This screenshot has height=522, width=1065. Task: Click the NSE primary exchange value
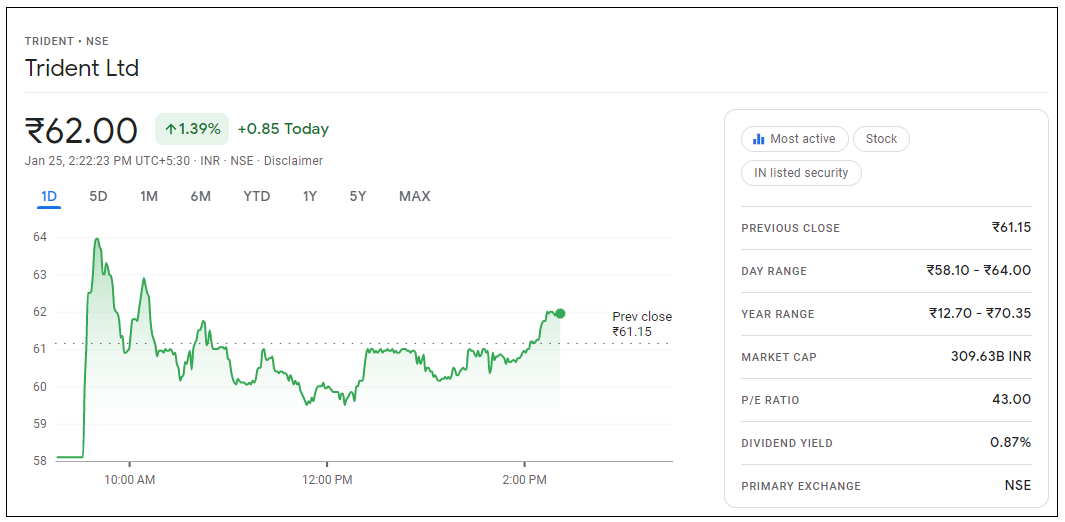coord(1018,485)
